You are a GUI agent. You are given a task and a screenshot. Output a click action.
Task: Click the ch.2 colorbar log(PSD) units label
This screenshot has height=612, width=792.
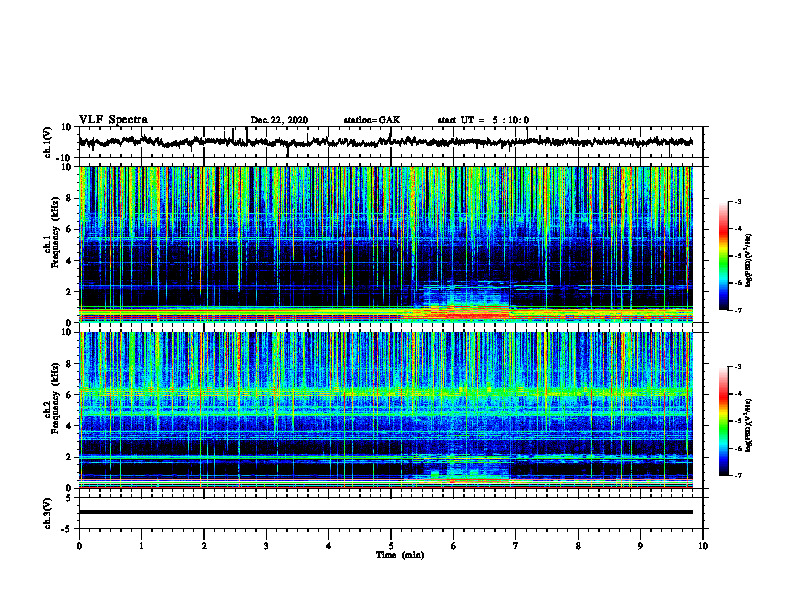click(x=749, y=424)
